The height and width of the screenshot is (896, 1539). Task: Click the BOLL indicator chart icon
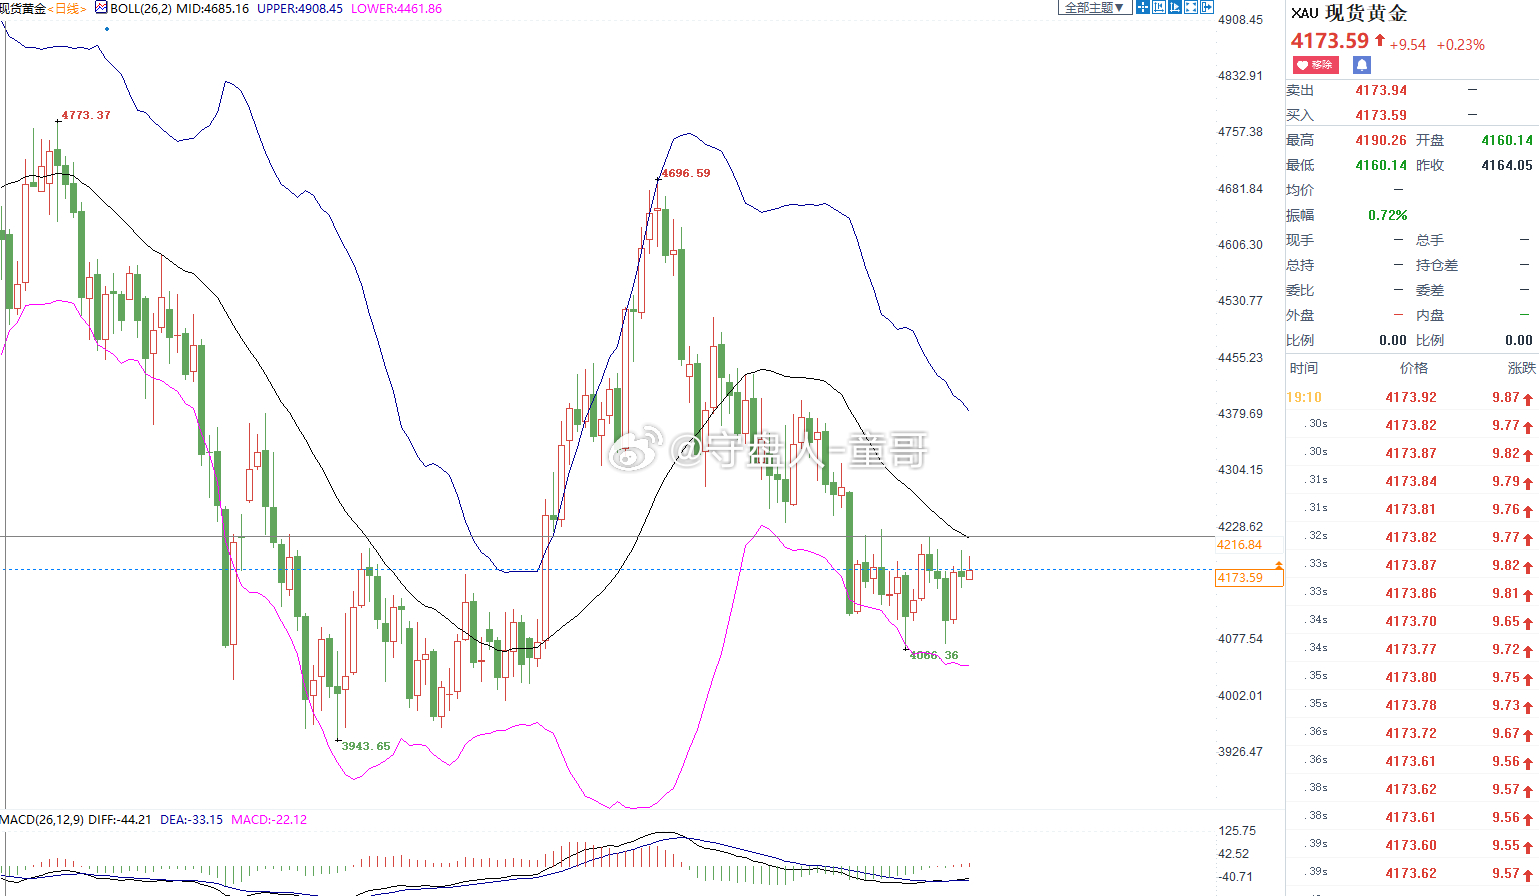(101, 7)
